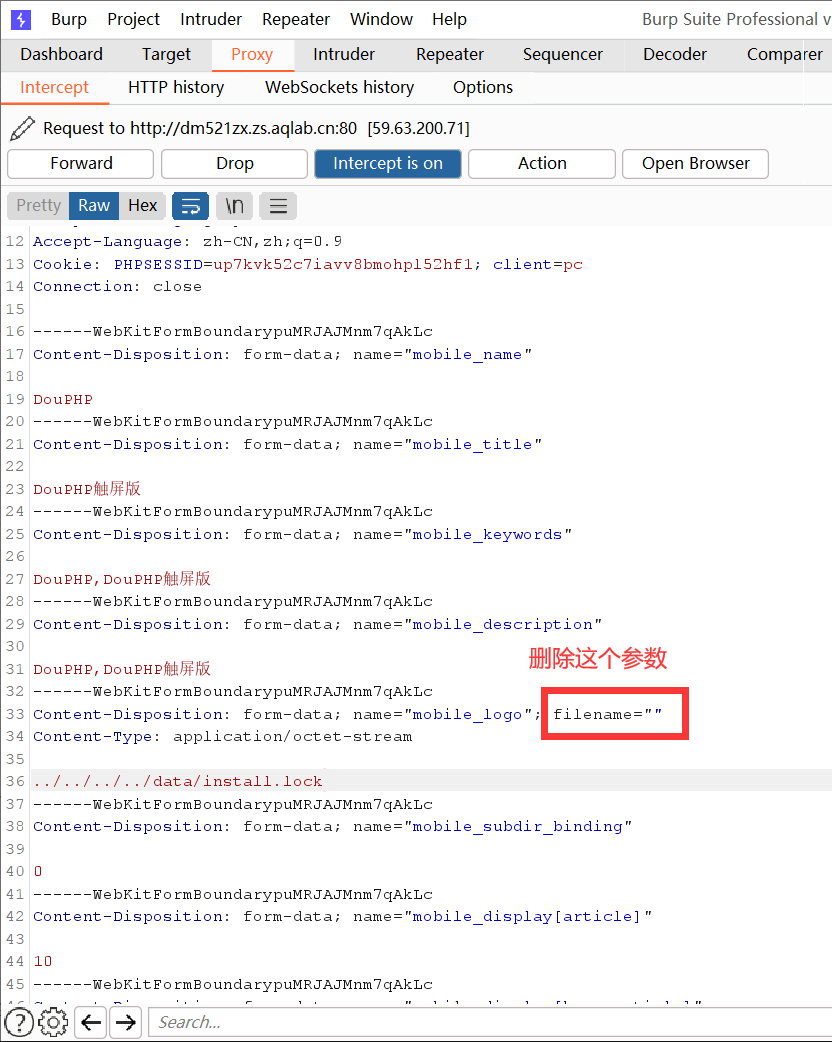The width and height of the screenshot is (832, 1042).
Task: Open the Action dropdown button
Action: pos(542,163)
